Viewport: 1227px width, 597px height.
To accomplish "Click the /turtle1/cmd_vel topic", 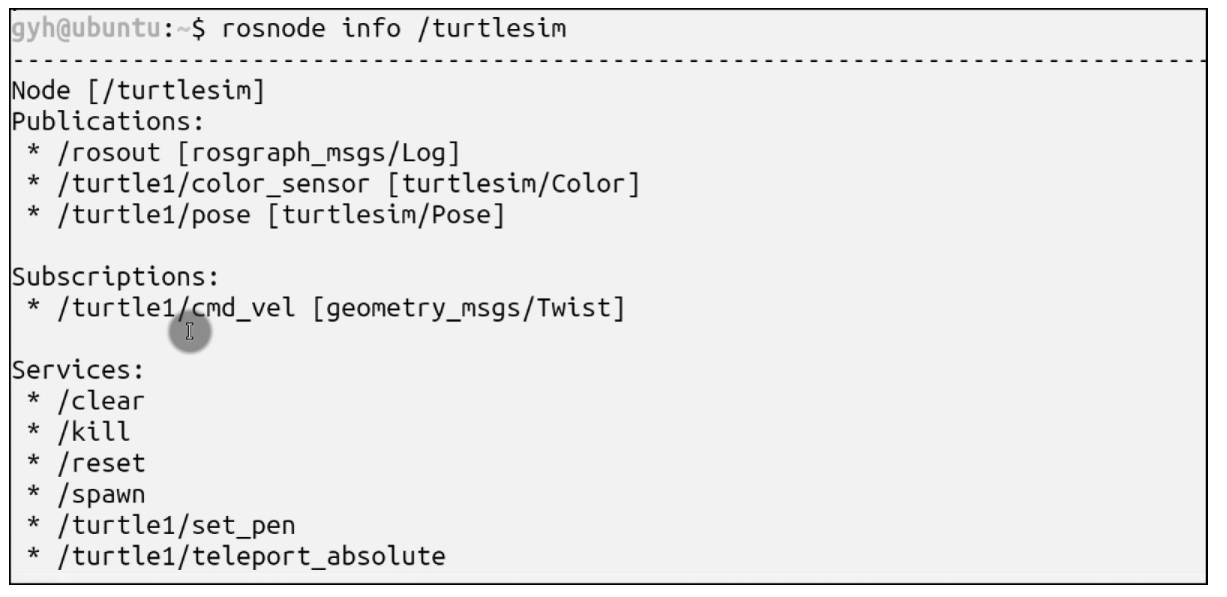I will pos(175,308).
